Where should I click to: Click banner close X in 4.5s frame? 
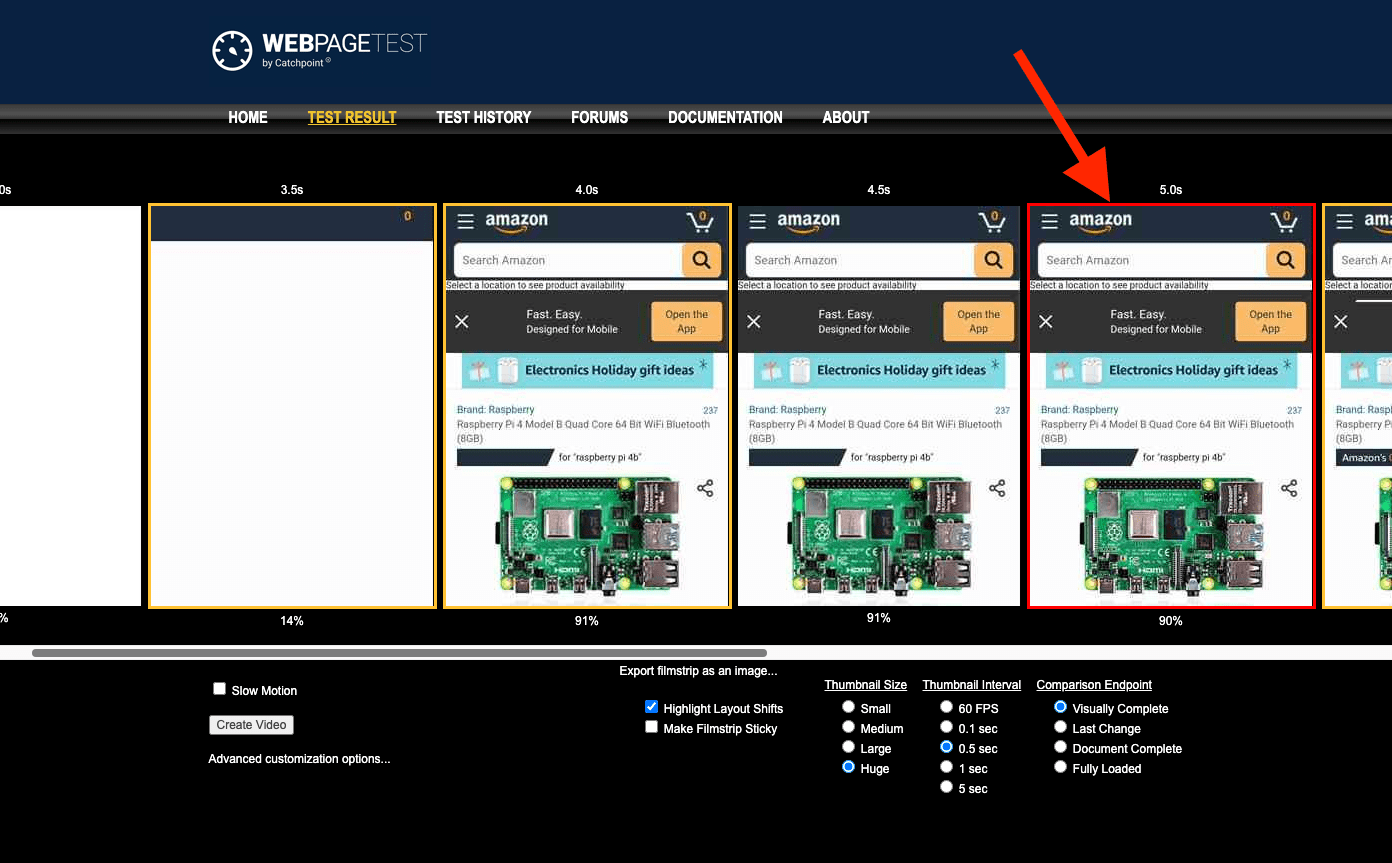754,321
